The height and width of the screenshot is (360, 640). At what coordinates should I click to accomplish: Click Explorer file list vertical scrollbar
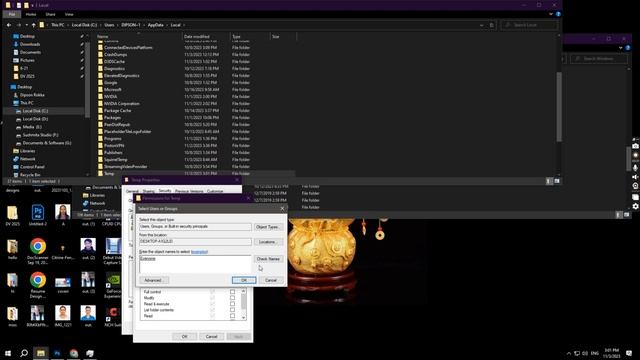[559, 106]
